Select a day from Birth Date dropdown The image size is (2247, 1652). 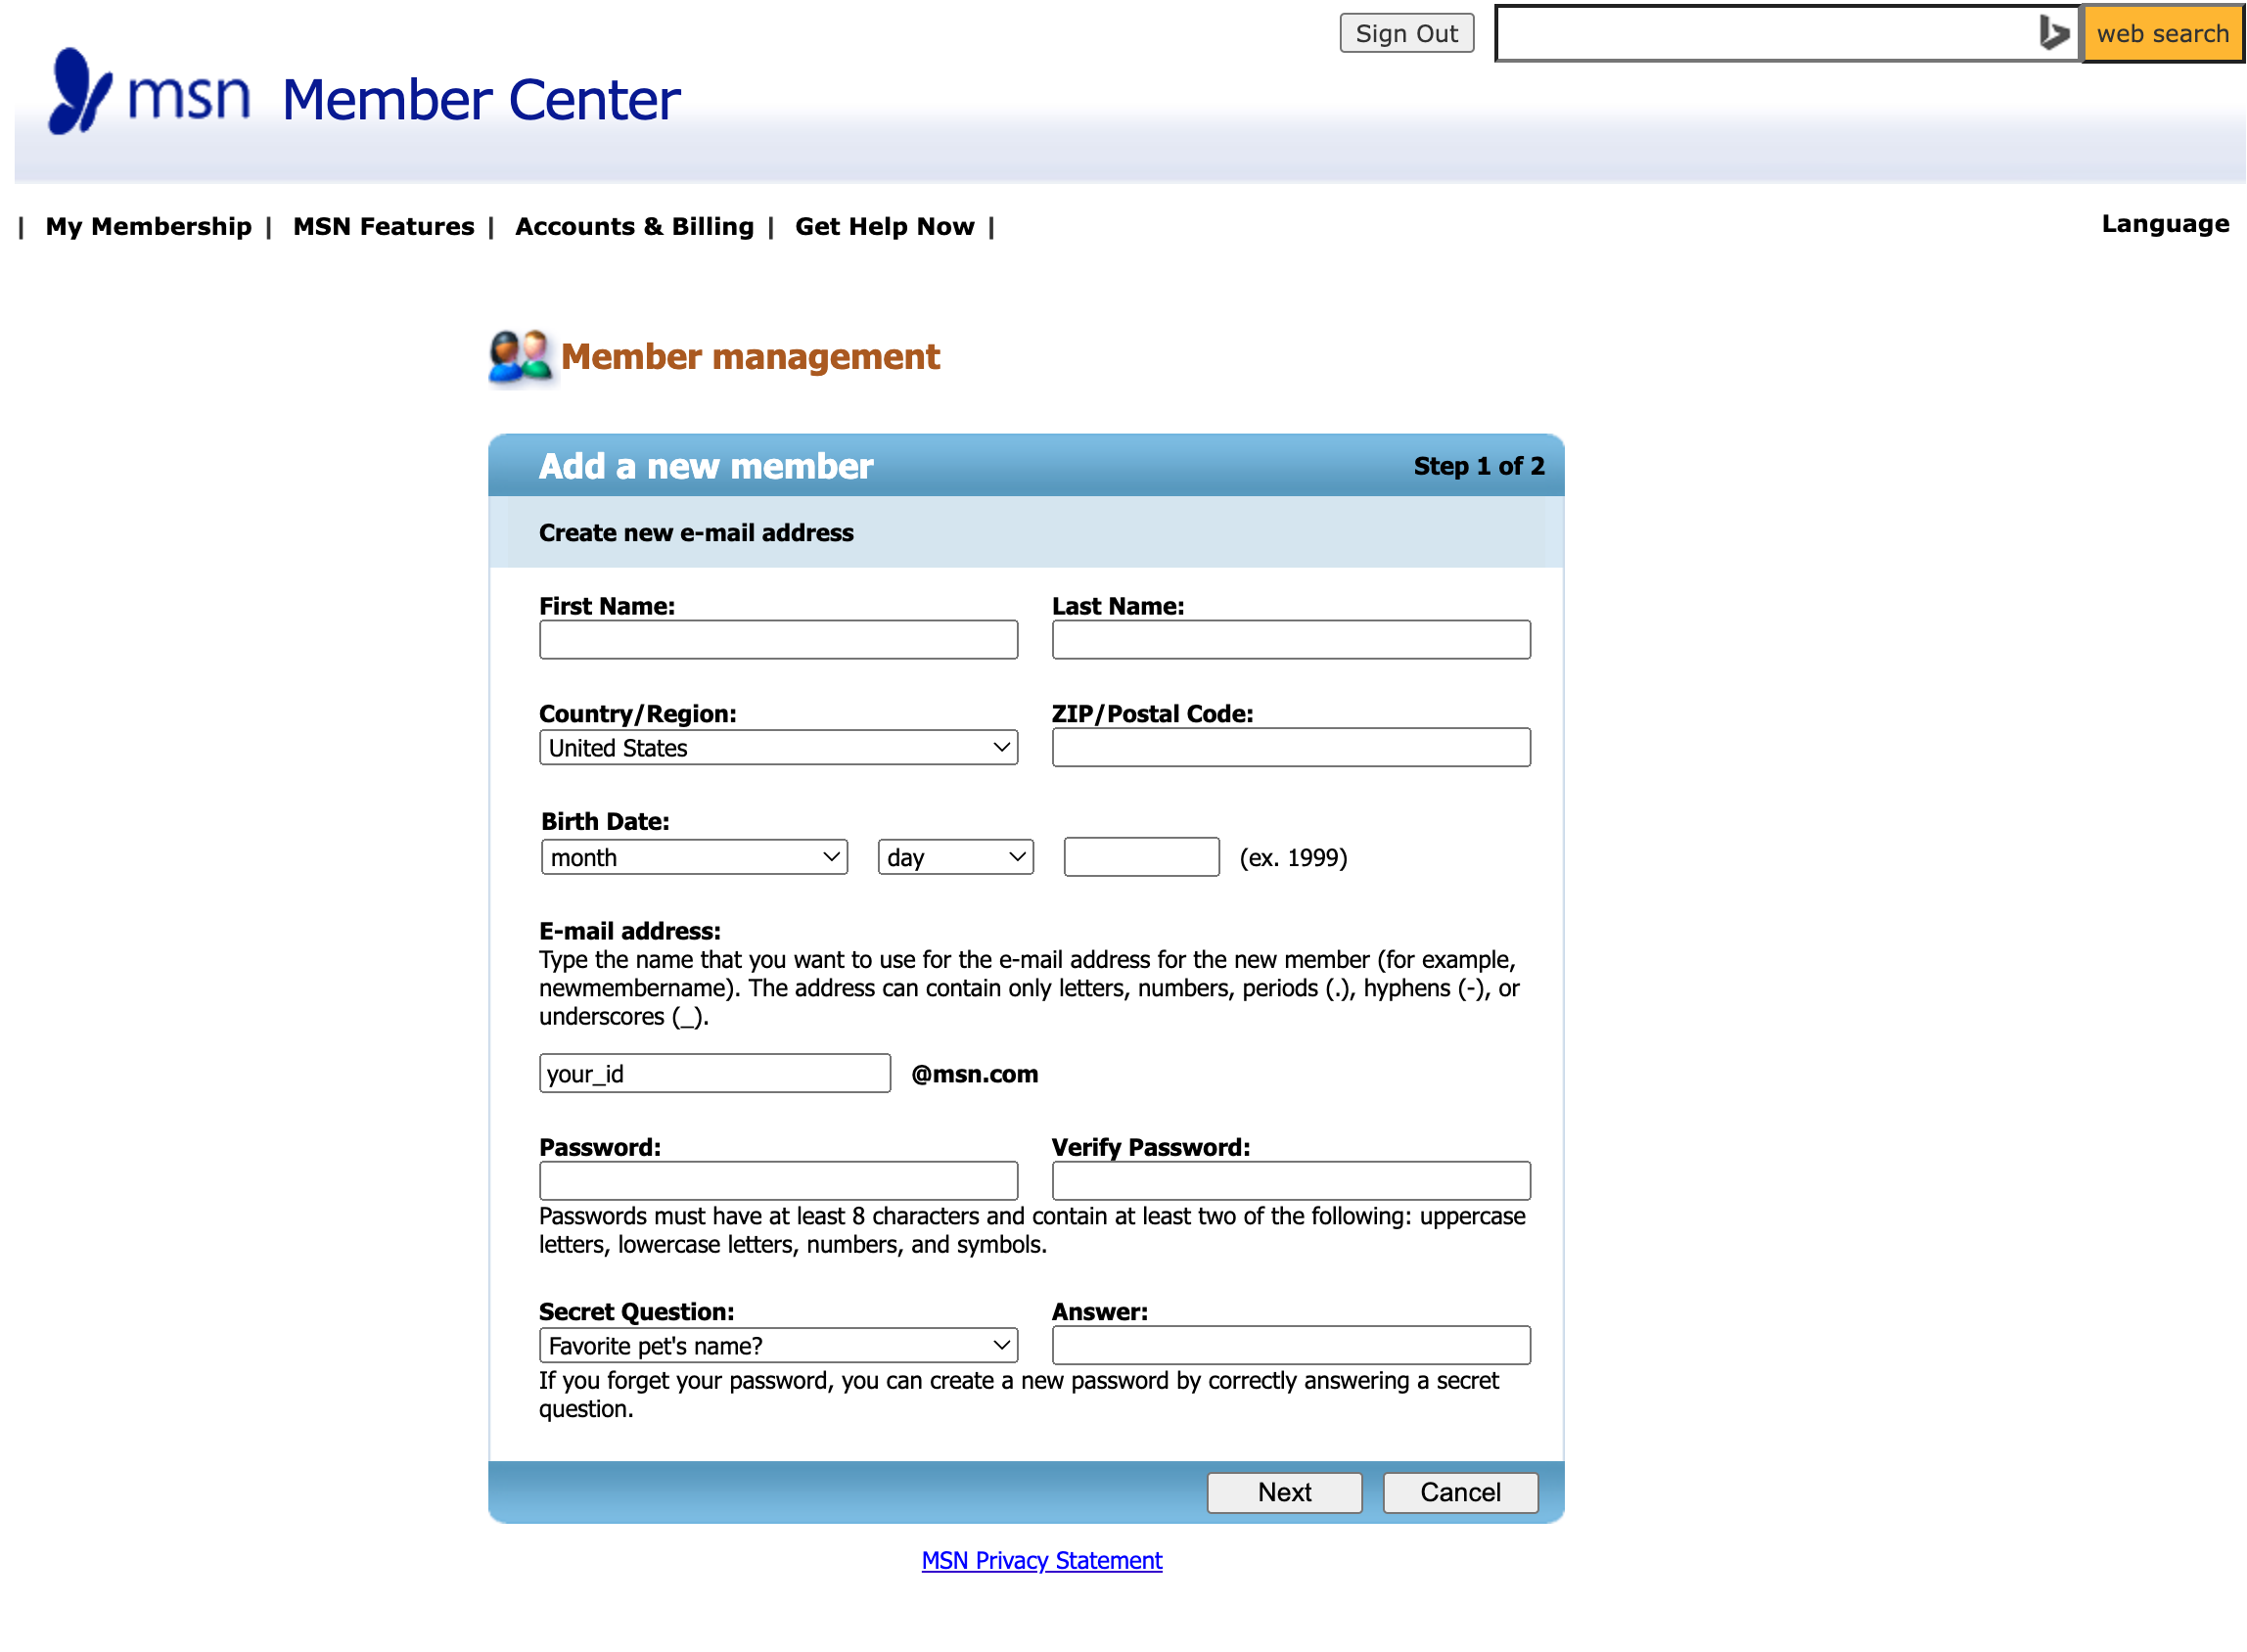954,856
